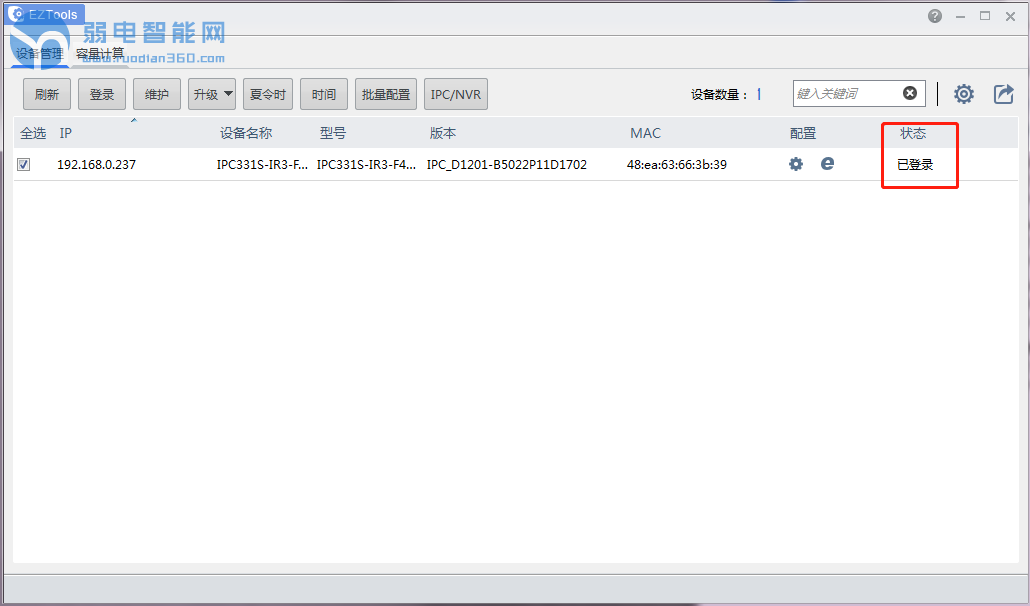Expand the 升级 upgrade dropdown
Screen dimensions: 1030x606
coord(212,95)
